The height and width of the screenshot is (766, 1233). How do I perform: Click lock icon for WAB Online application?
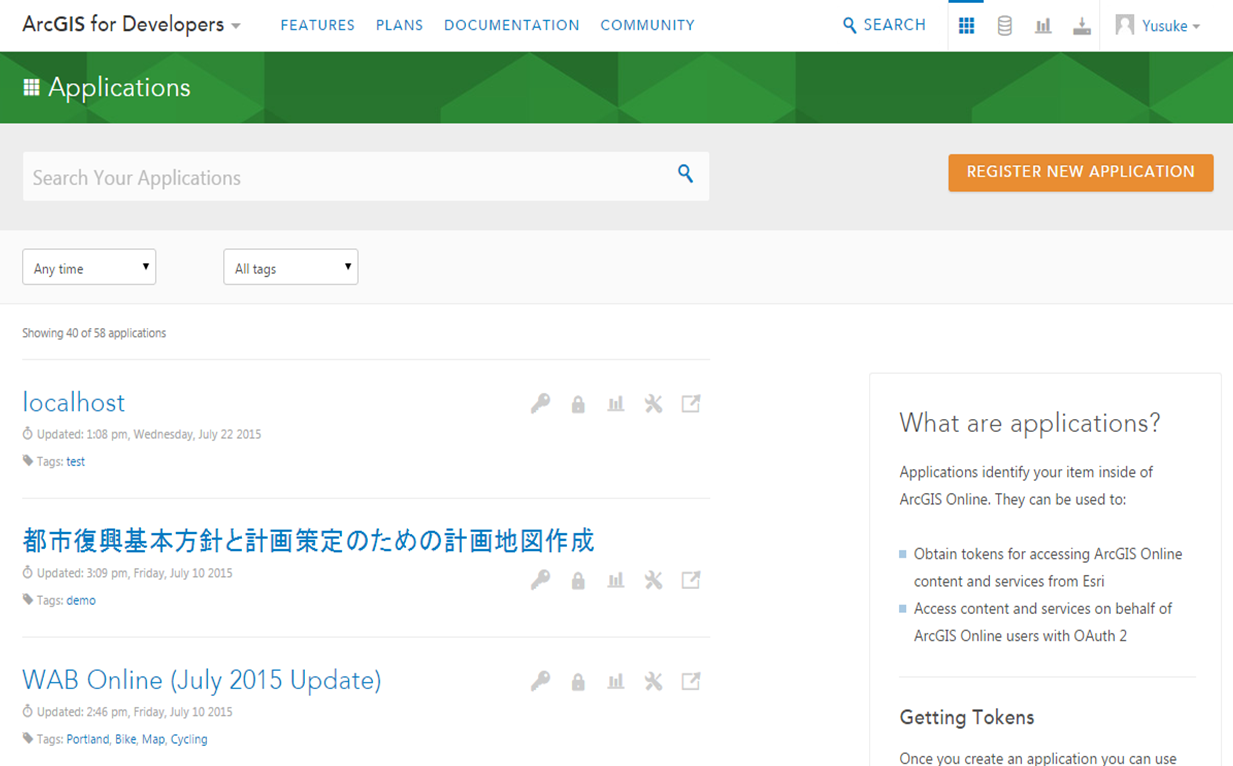578,682
